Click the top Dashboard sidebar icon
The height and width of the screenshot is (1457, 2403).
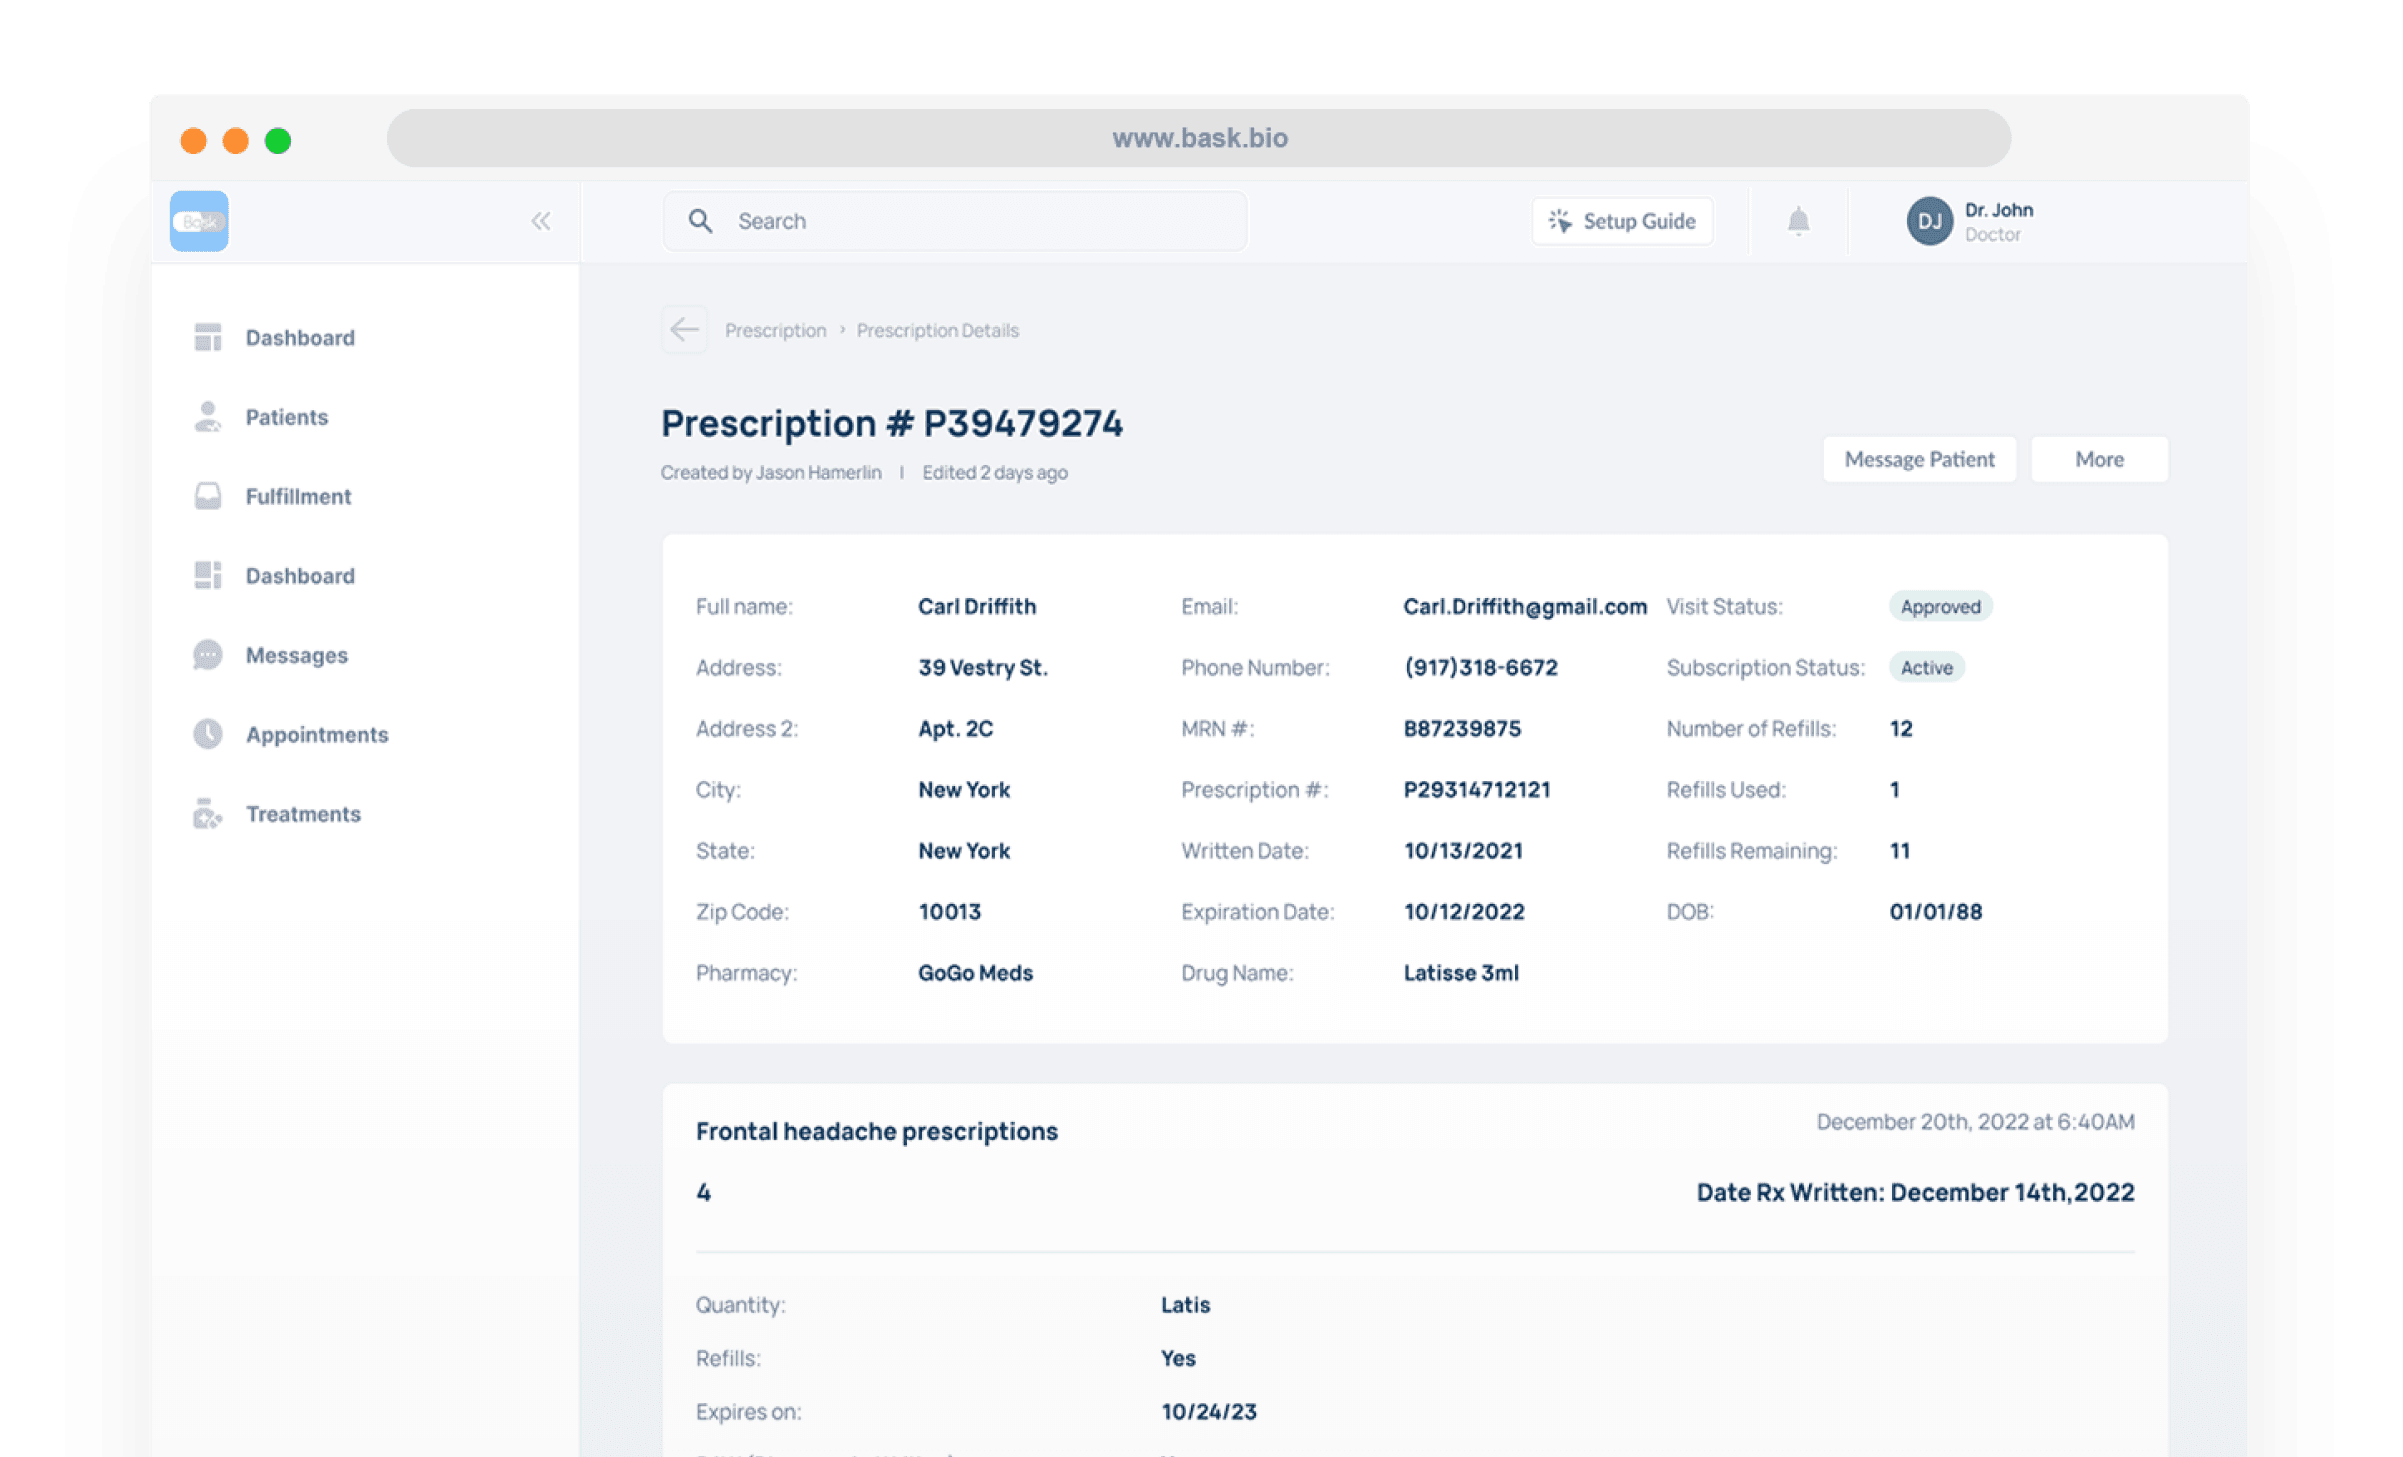tap(208, 338)
